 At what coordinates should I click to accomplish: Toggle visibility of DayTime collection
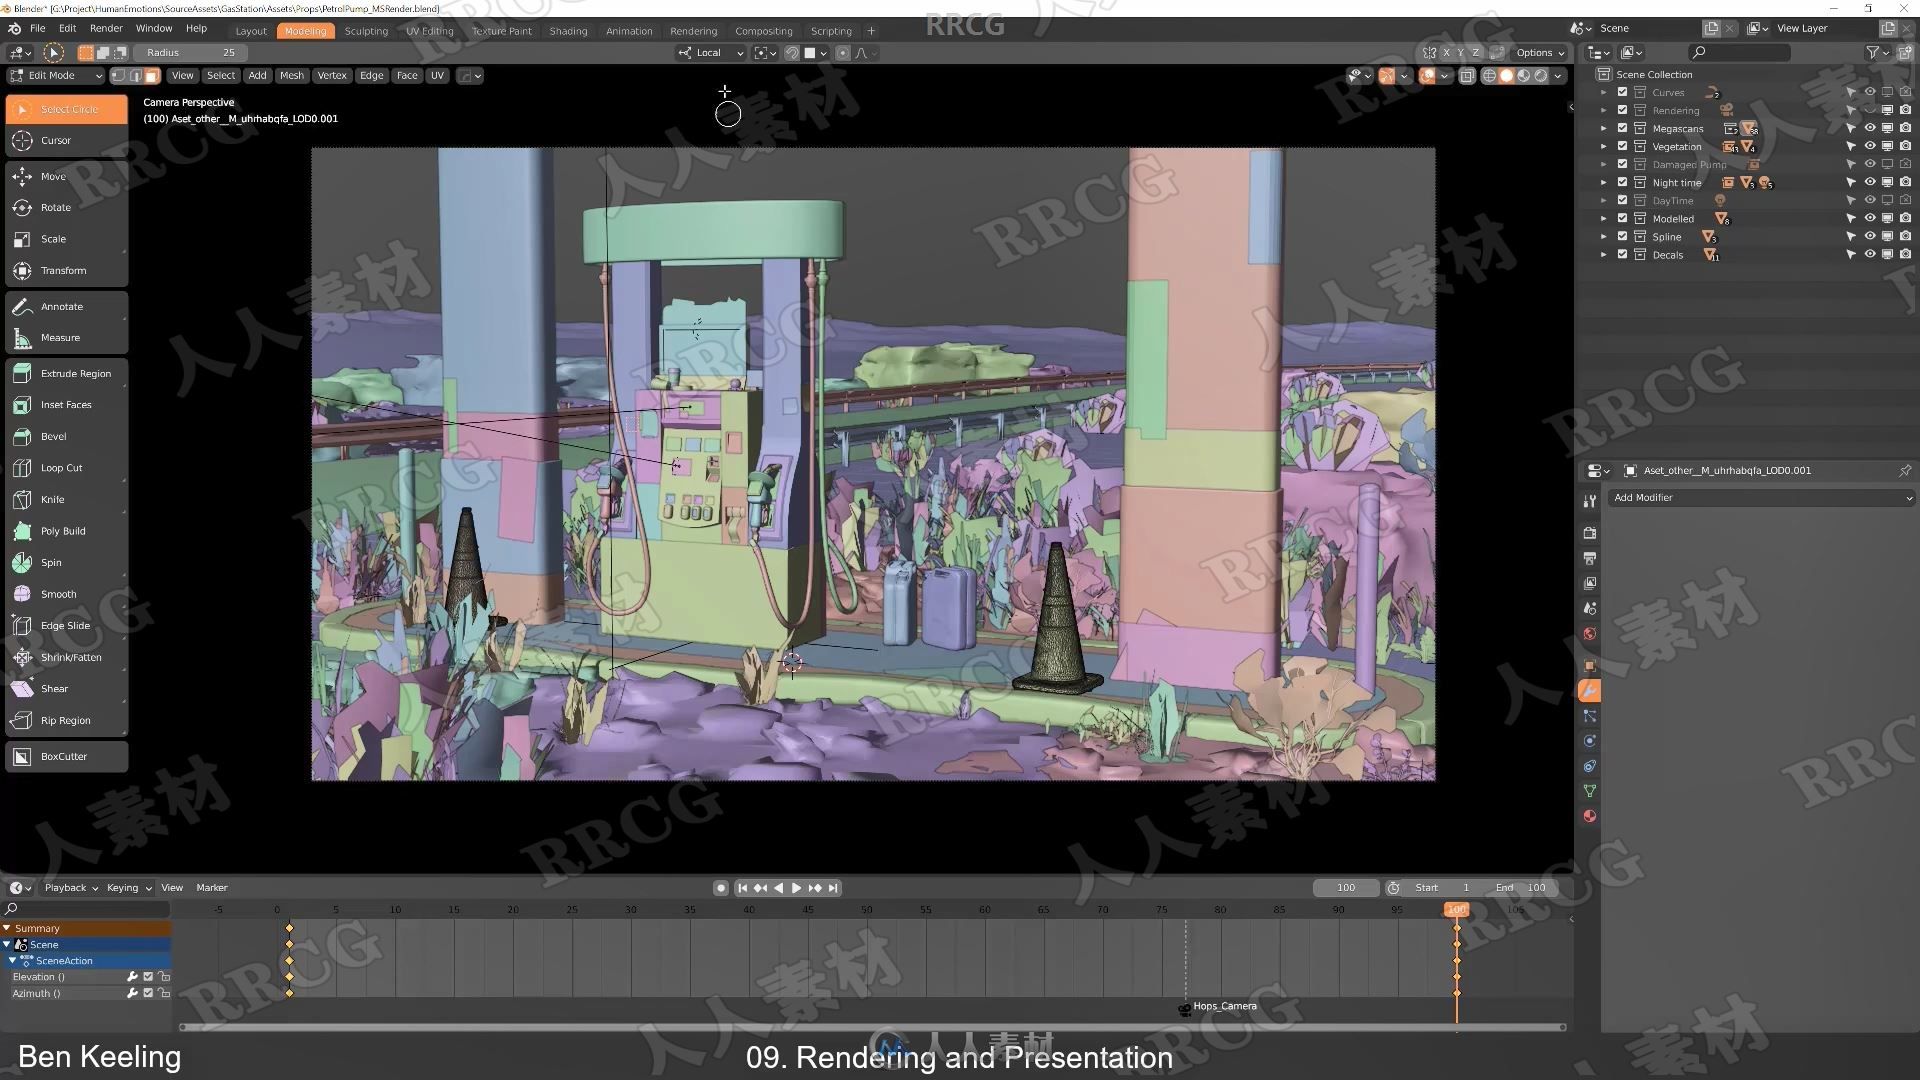coord(1870,199)
